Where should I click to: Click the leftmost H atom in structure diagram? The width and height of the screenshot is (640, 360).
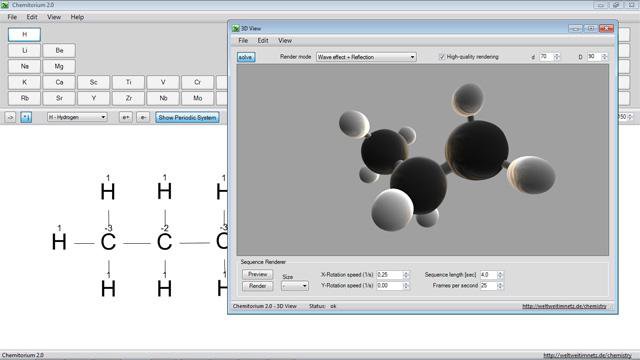pyautogui.click(x=59, y=242)
